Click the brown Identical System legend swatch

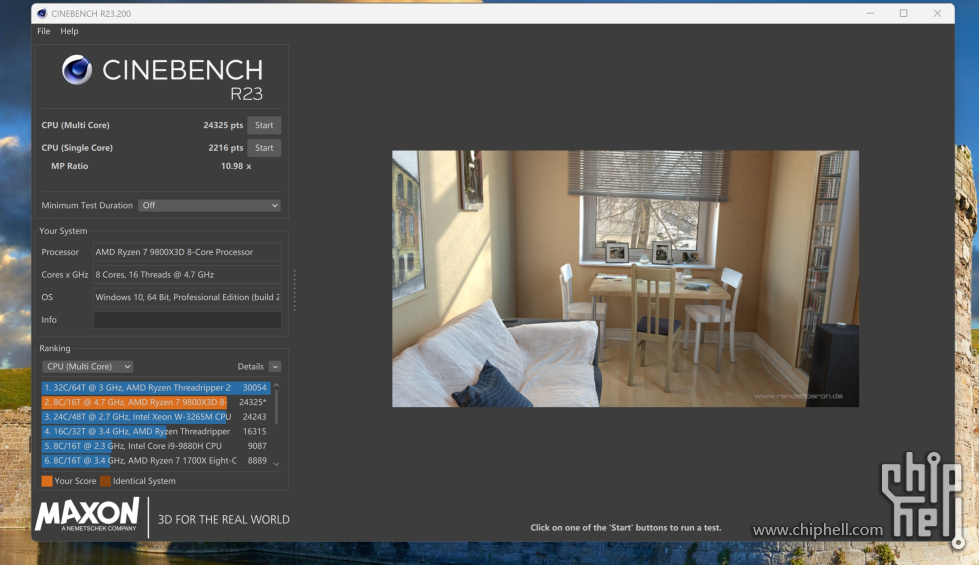point(106,481)
